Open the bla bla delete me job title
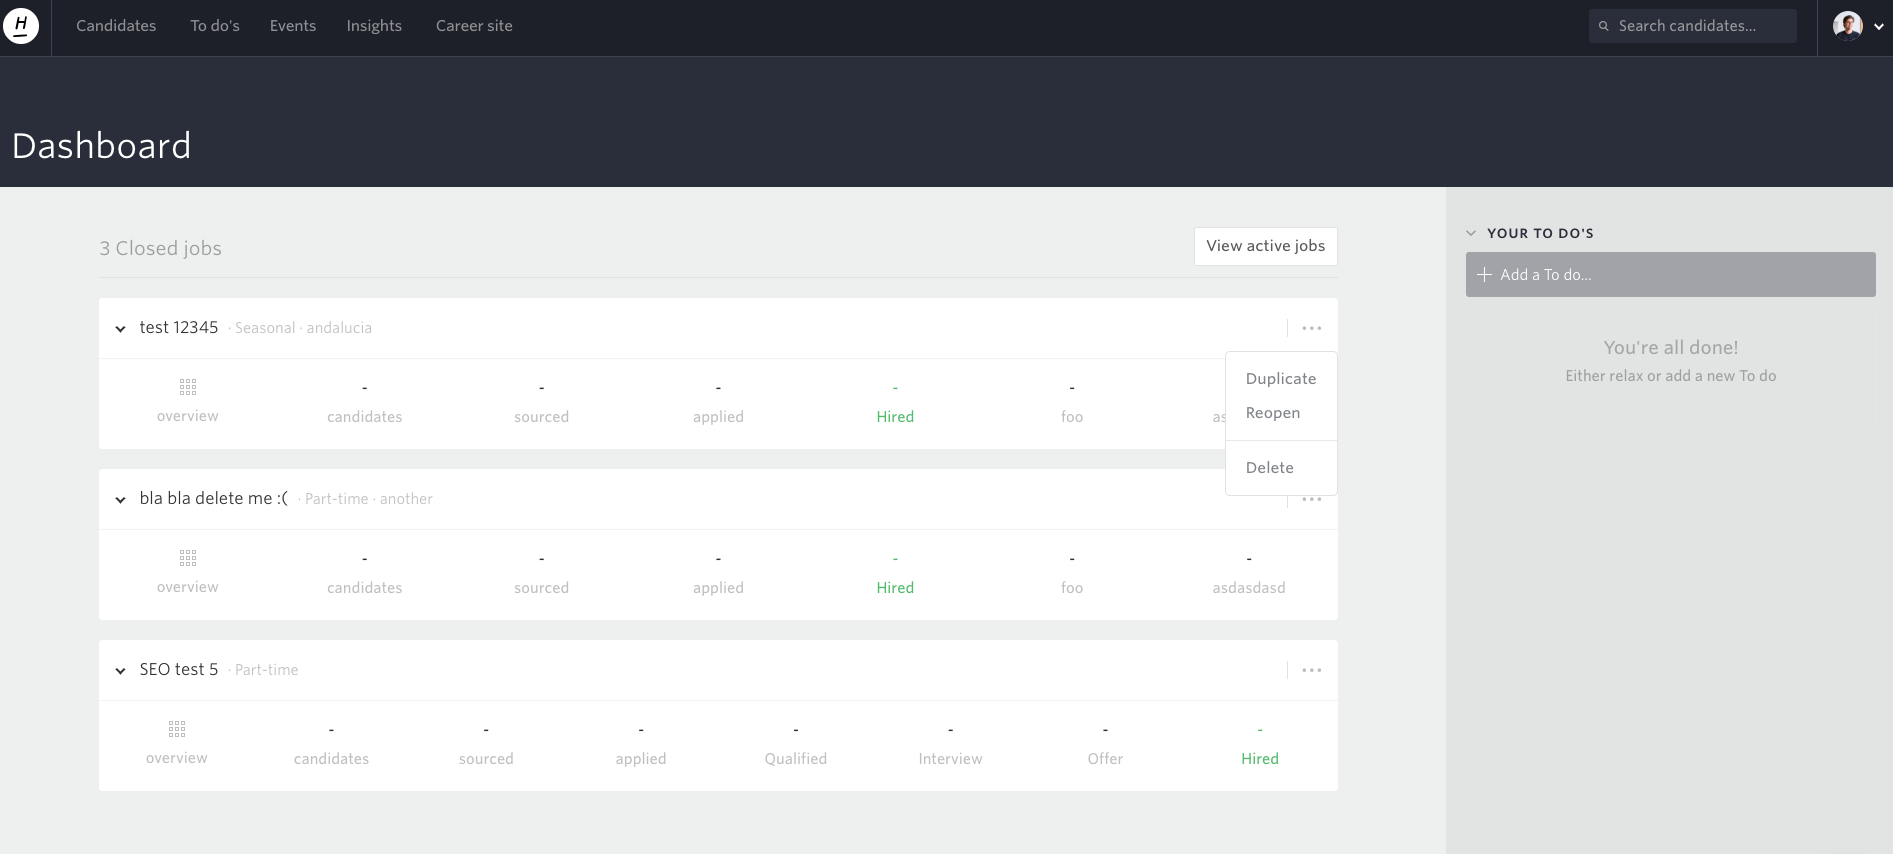This screenshot has width=1893, height=854. click(x=214, y=499)
